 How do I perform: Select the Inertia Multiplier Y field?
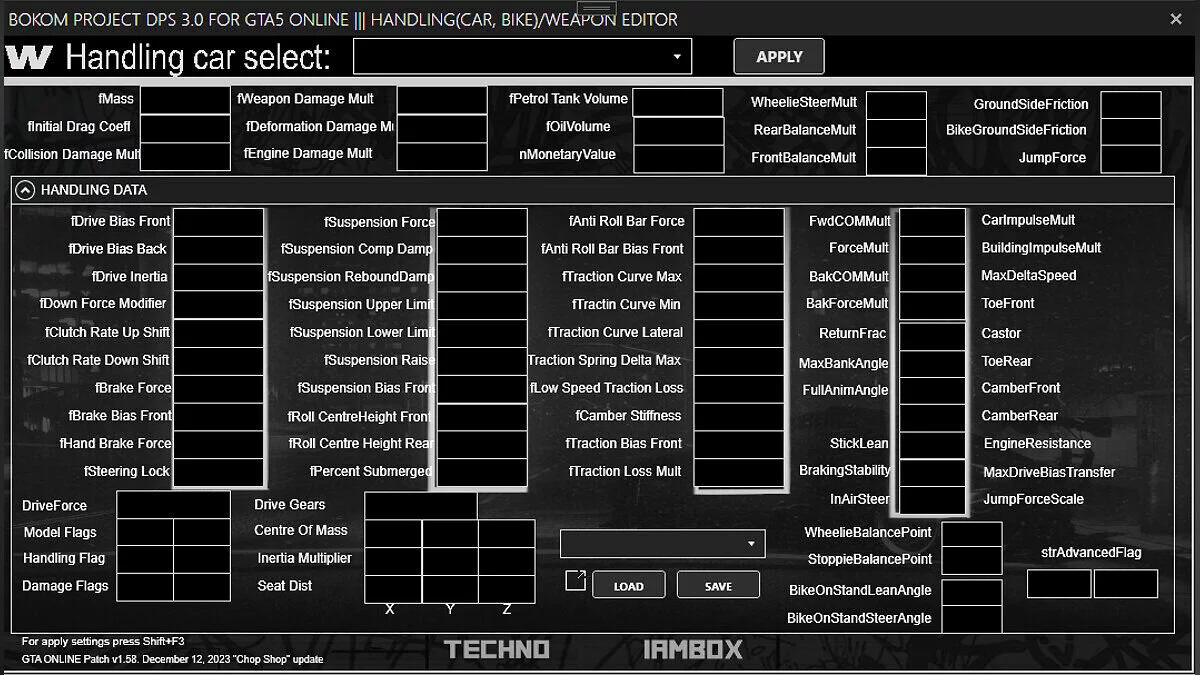[x=450, y=561]
